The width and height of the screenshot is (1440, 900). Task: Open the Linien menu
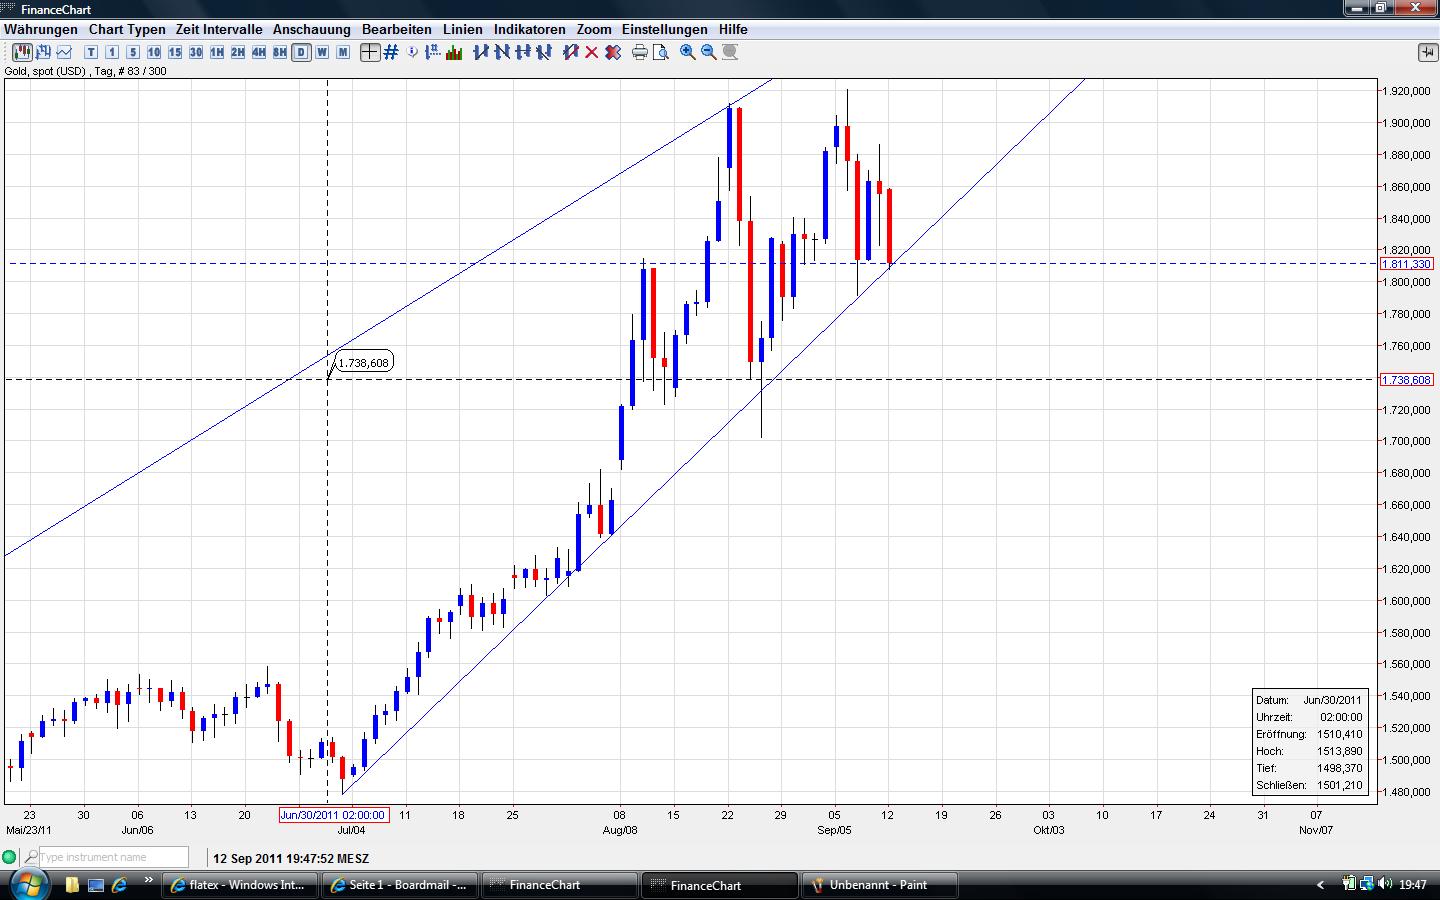(463, 29)
